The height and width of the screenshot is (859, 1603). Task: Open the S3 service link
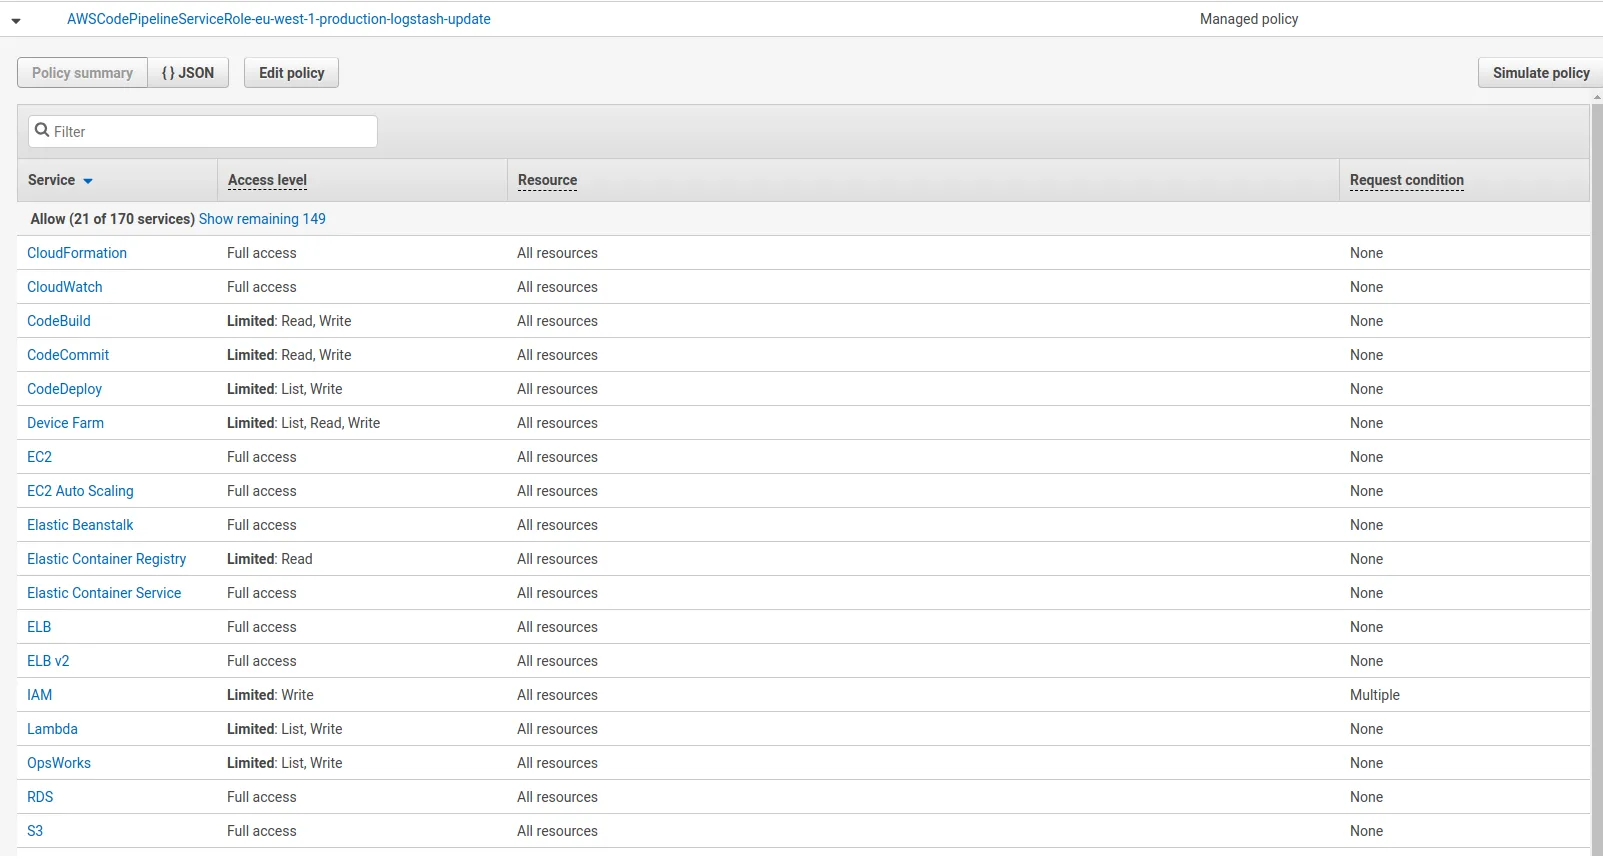pos(35,831)
